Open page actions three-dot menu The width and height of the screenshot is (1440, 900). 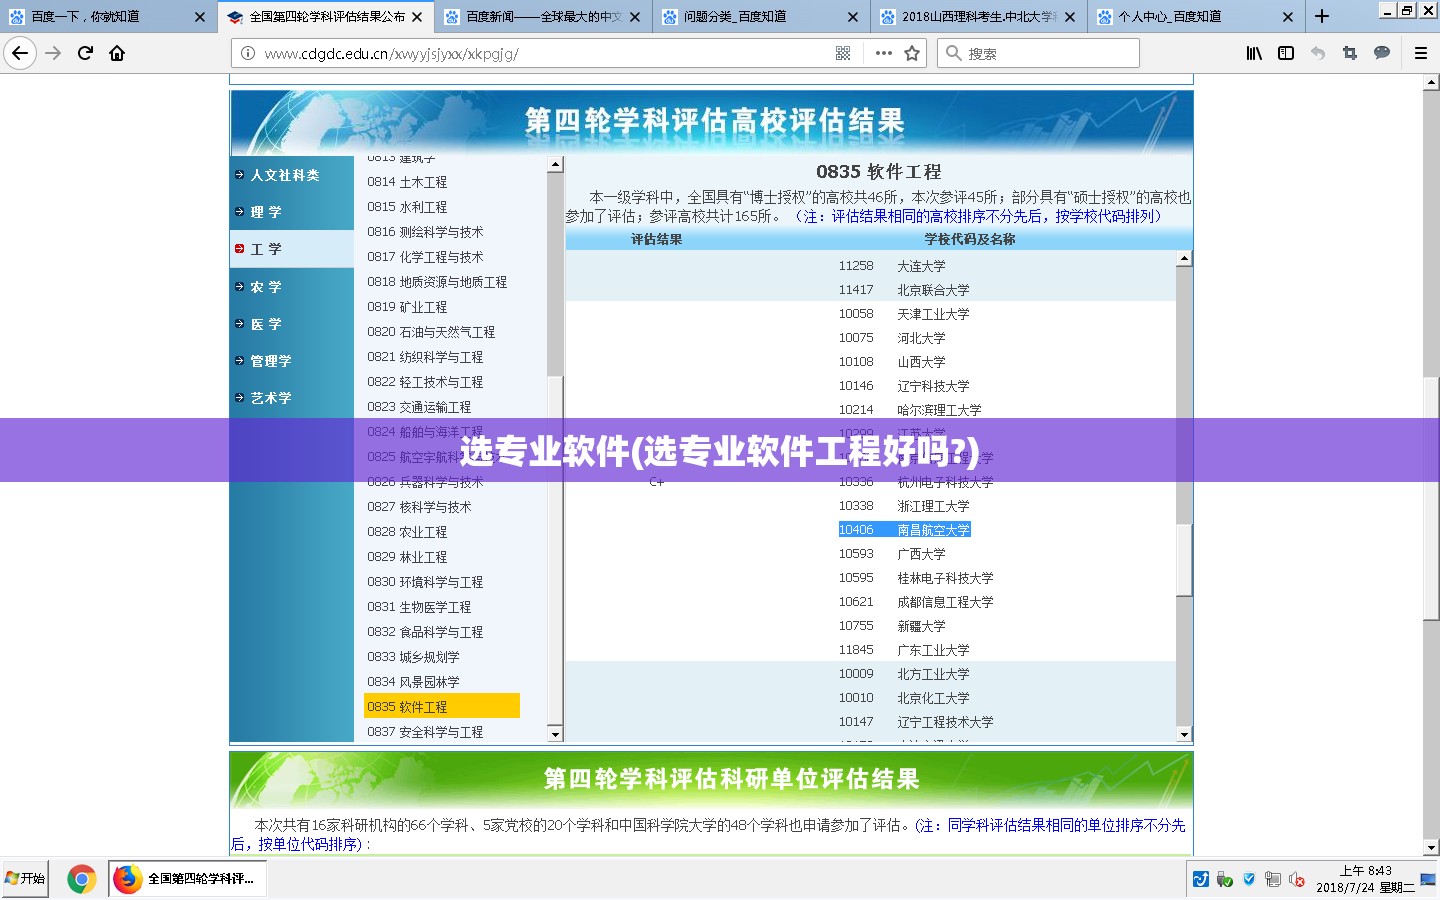click(883, 53)
